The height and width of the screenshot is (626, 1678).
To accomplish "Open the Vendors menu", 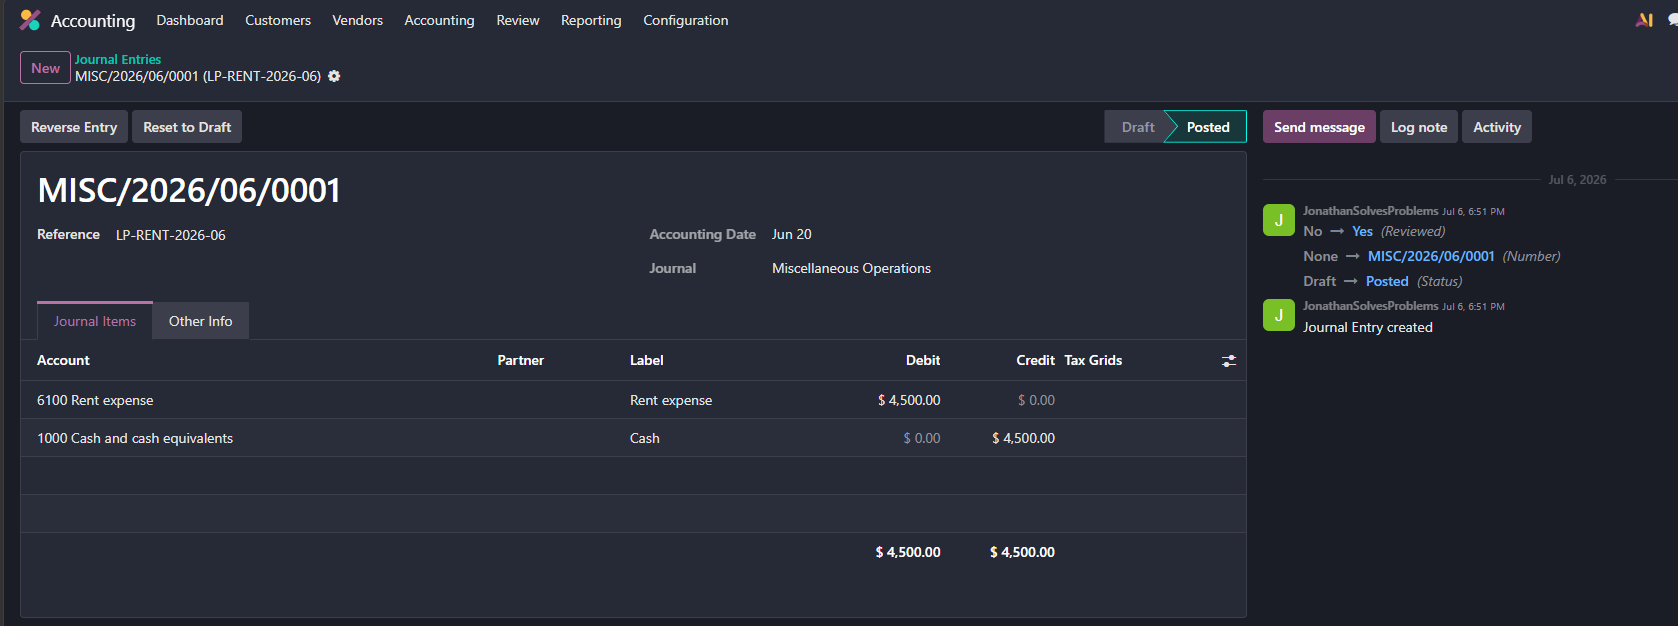I will (358, 20).
